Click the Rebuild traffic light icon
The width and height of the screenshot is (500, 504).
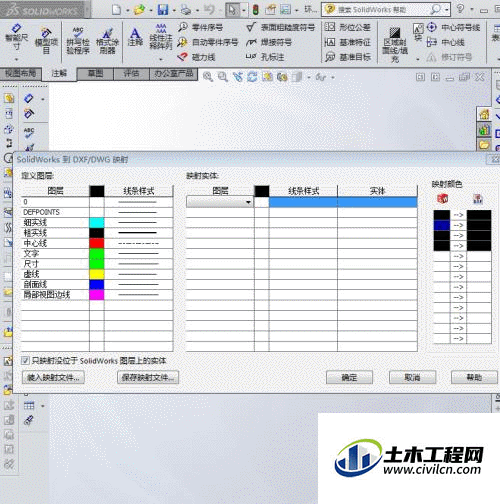(255, 10)
